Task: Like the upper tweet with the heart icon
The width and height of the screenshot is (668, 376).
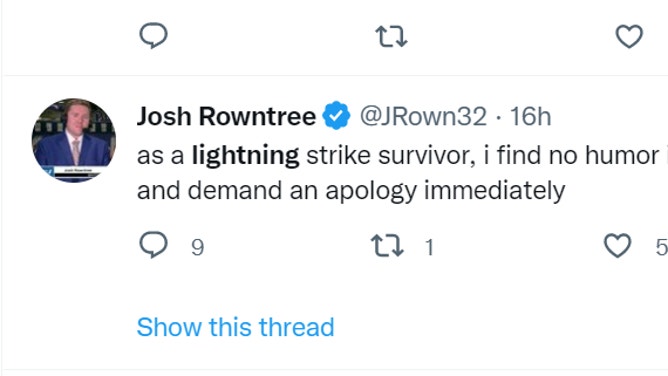Action: coord(629,36)
